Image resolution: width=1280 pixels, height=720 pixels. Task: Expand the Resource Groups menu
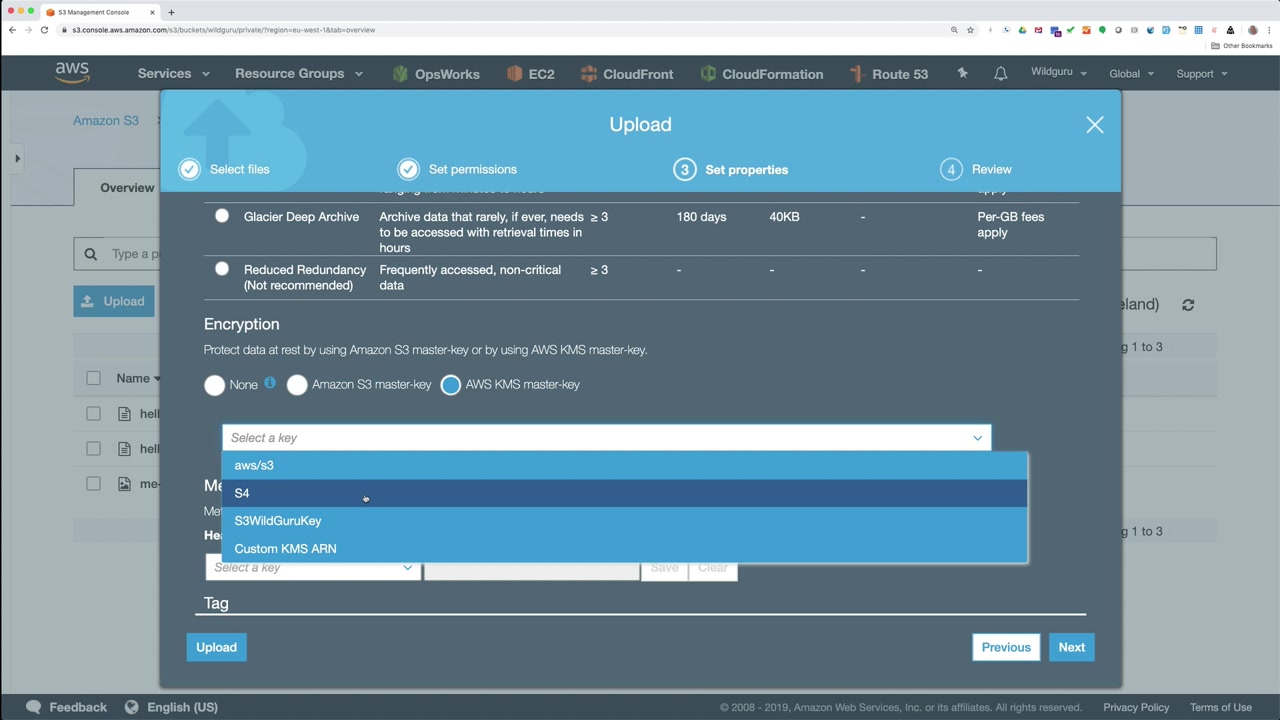point(299,73)
